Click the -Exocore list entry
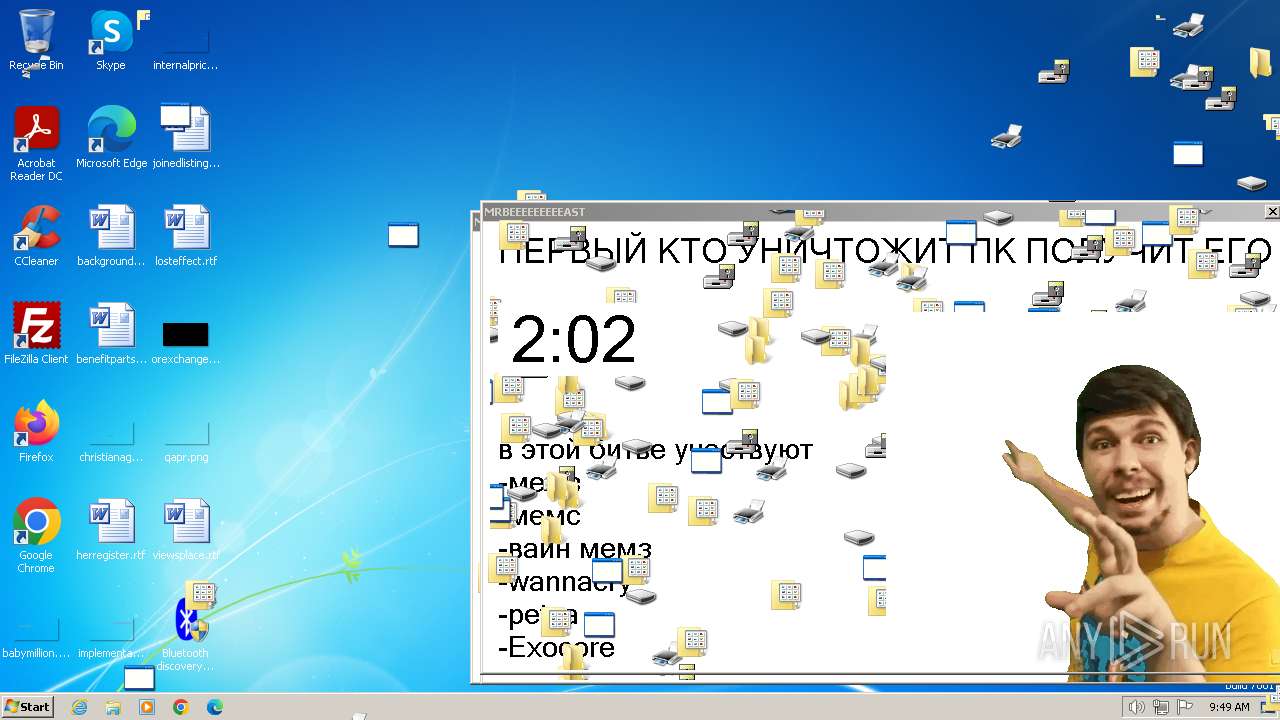 [556, 648]
